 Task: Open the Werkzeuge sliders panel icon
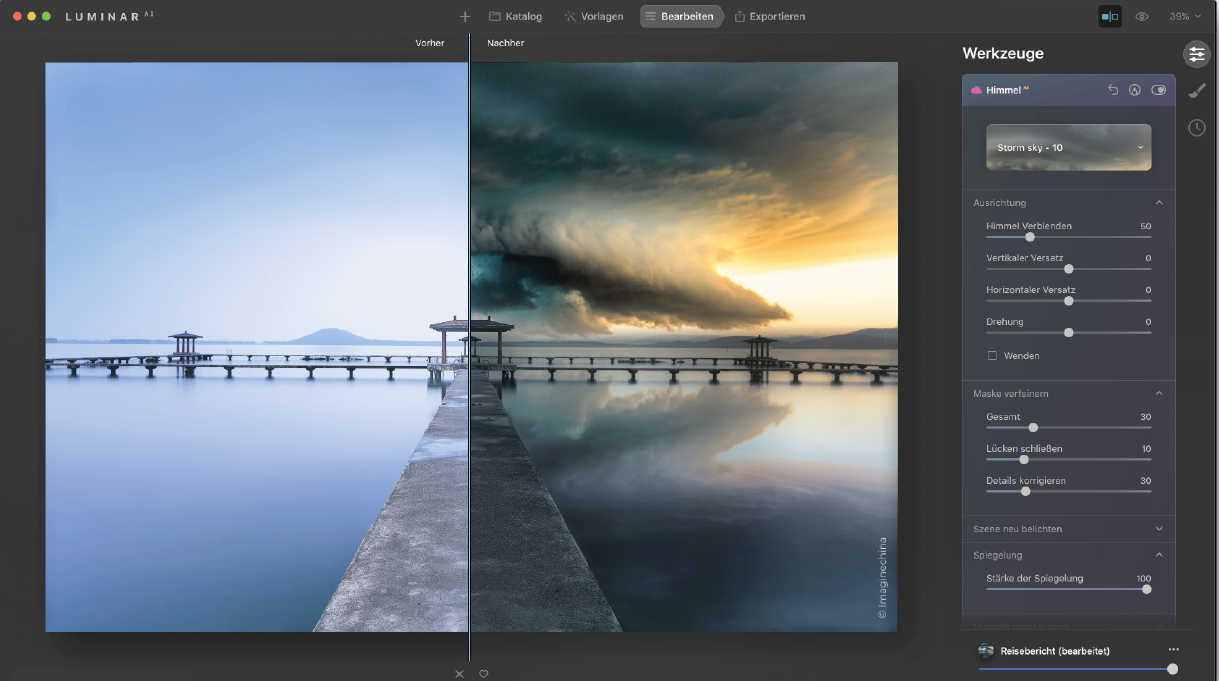coord(1196,54)
